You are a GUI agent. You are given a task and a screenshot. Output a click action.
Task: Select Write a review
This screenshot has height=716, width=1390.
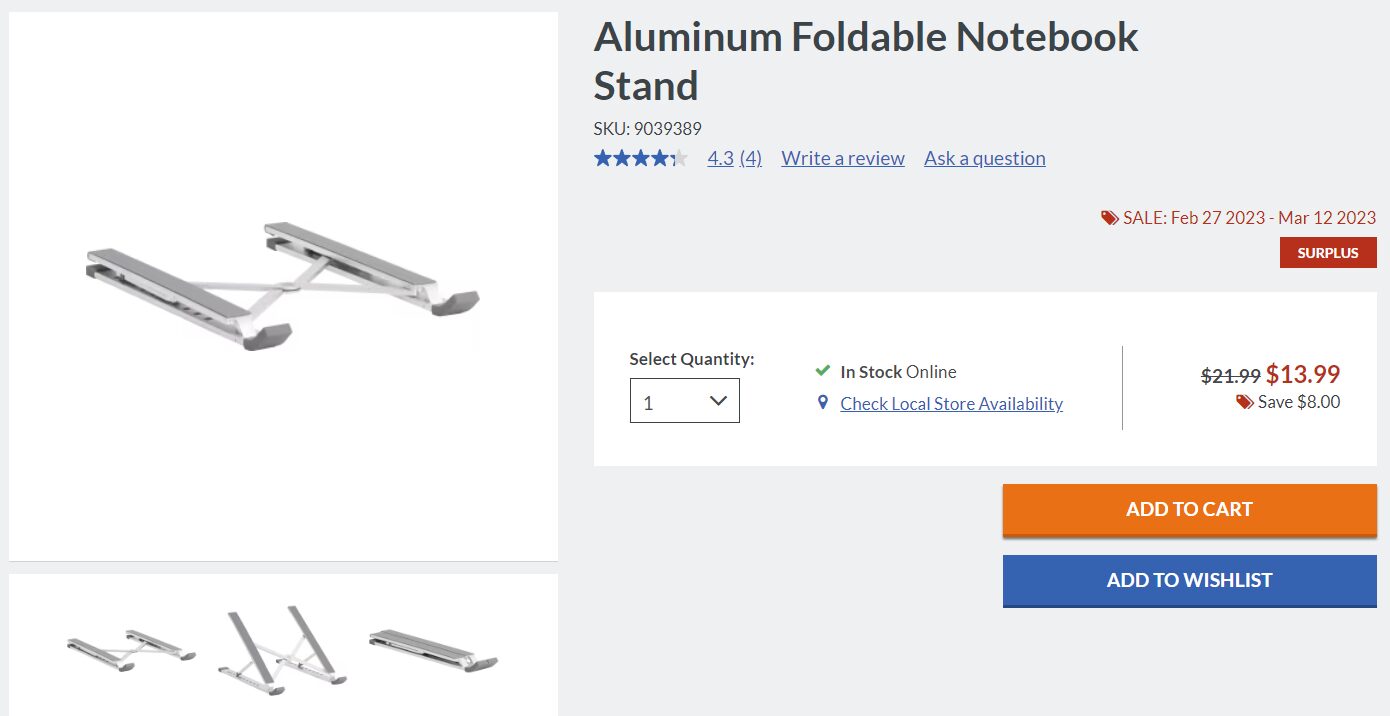843,157
